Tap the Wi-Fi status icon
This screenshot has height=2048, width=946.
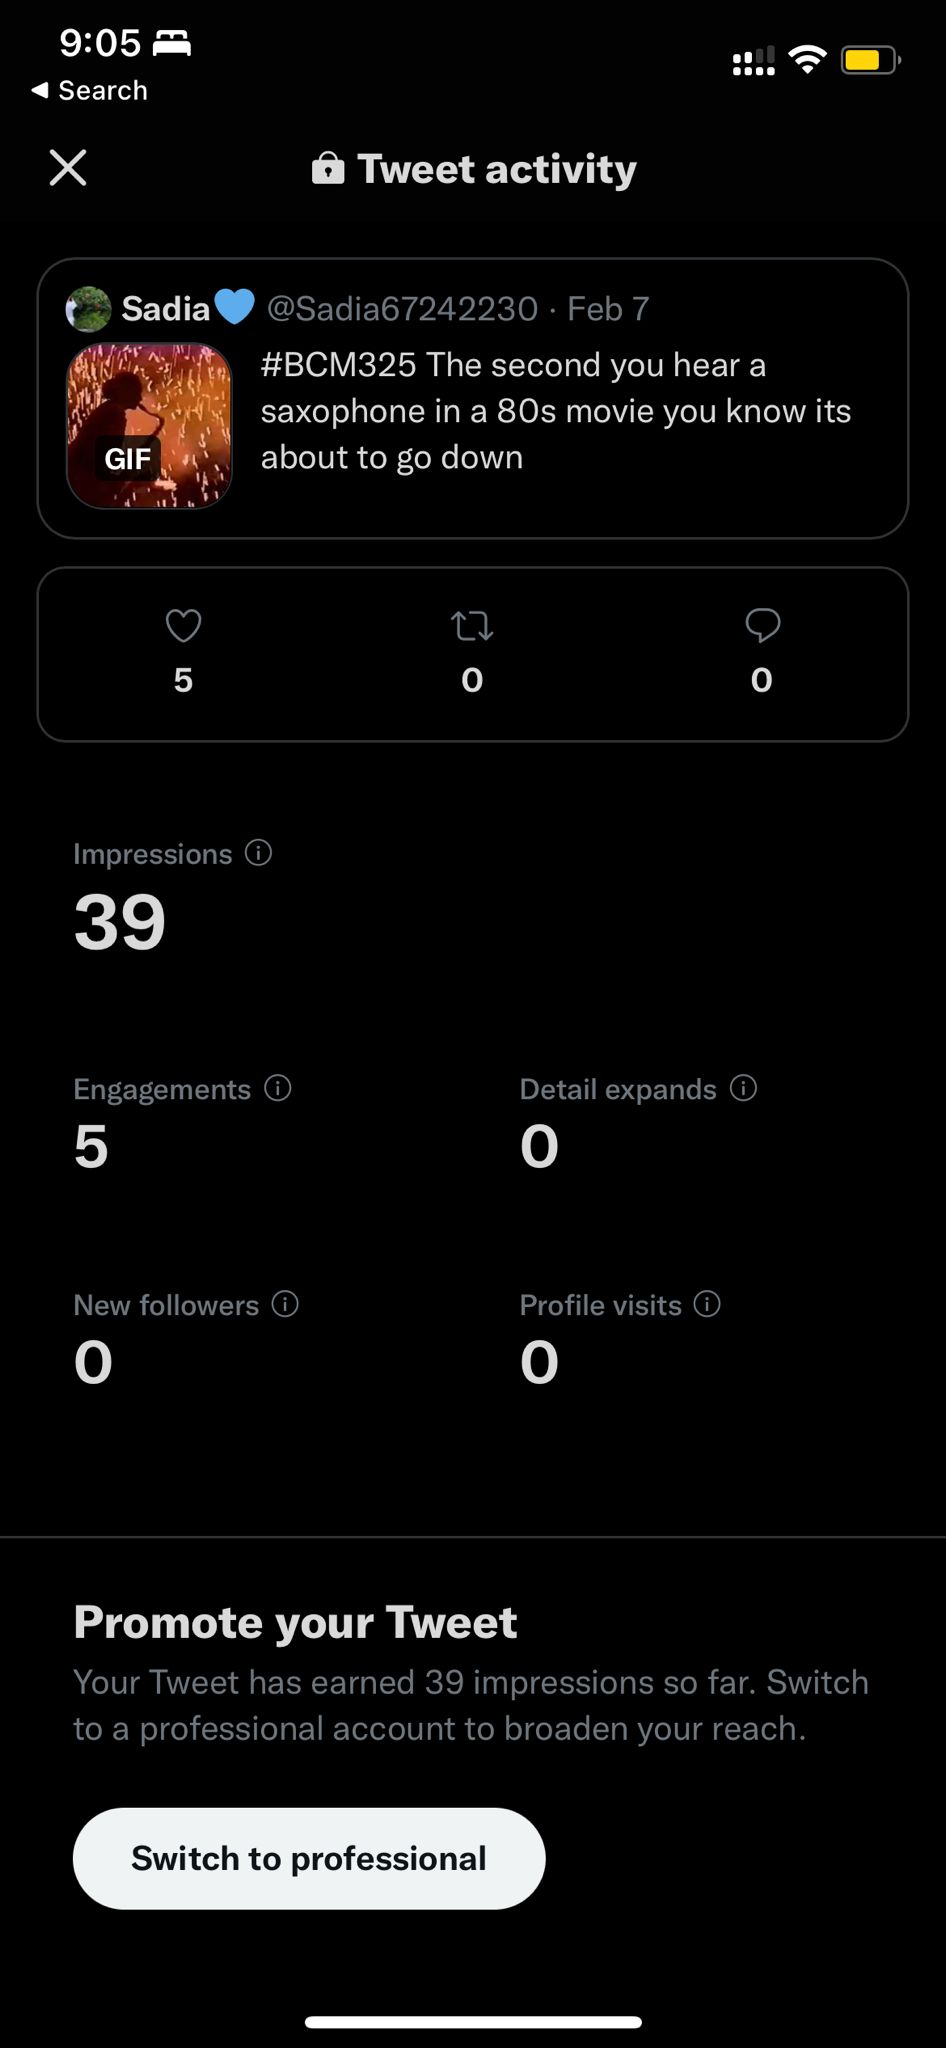pos(806,60)
